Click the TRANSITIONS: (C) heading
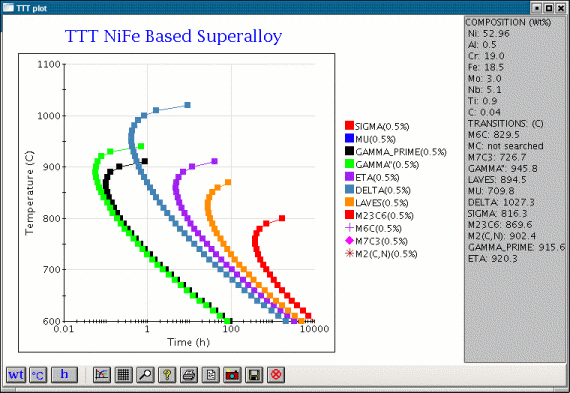Viewport: 570px width, 393px height. pyautogui.click(x=506, y=124)
